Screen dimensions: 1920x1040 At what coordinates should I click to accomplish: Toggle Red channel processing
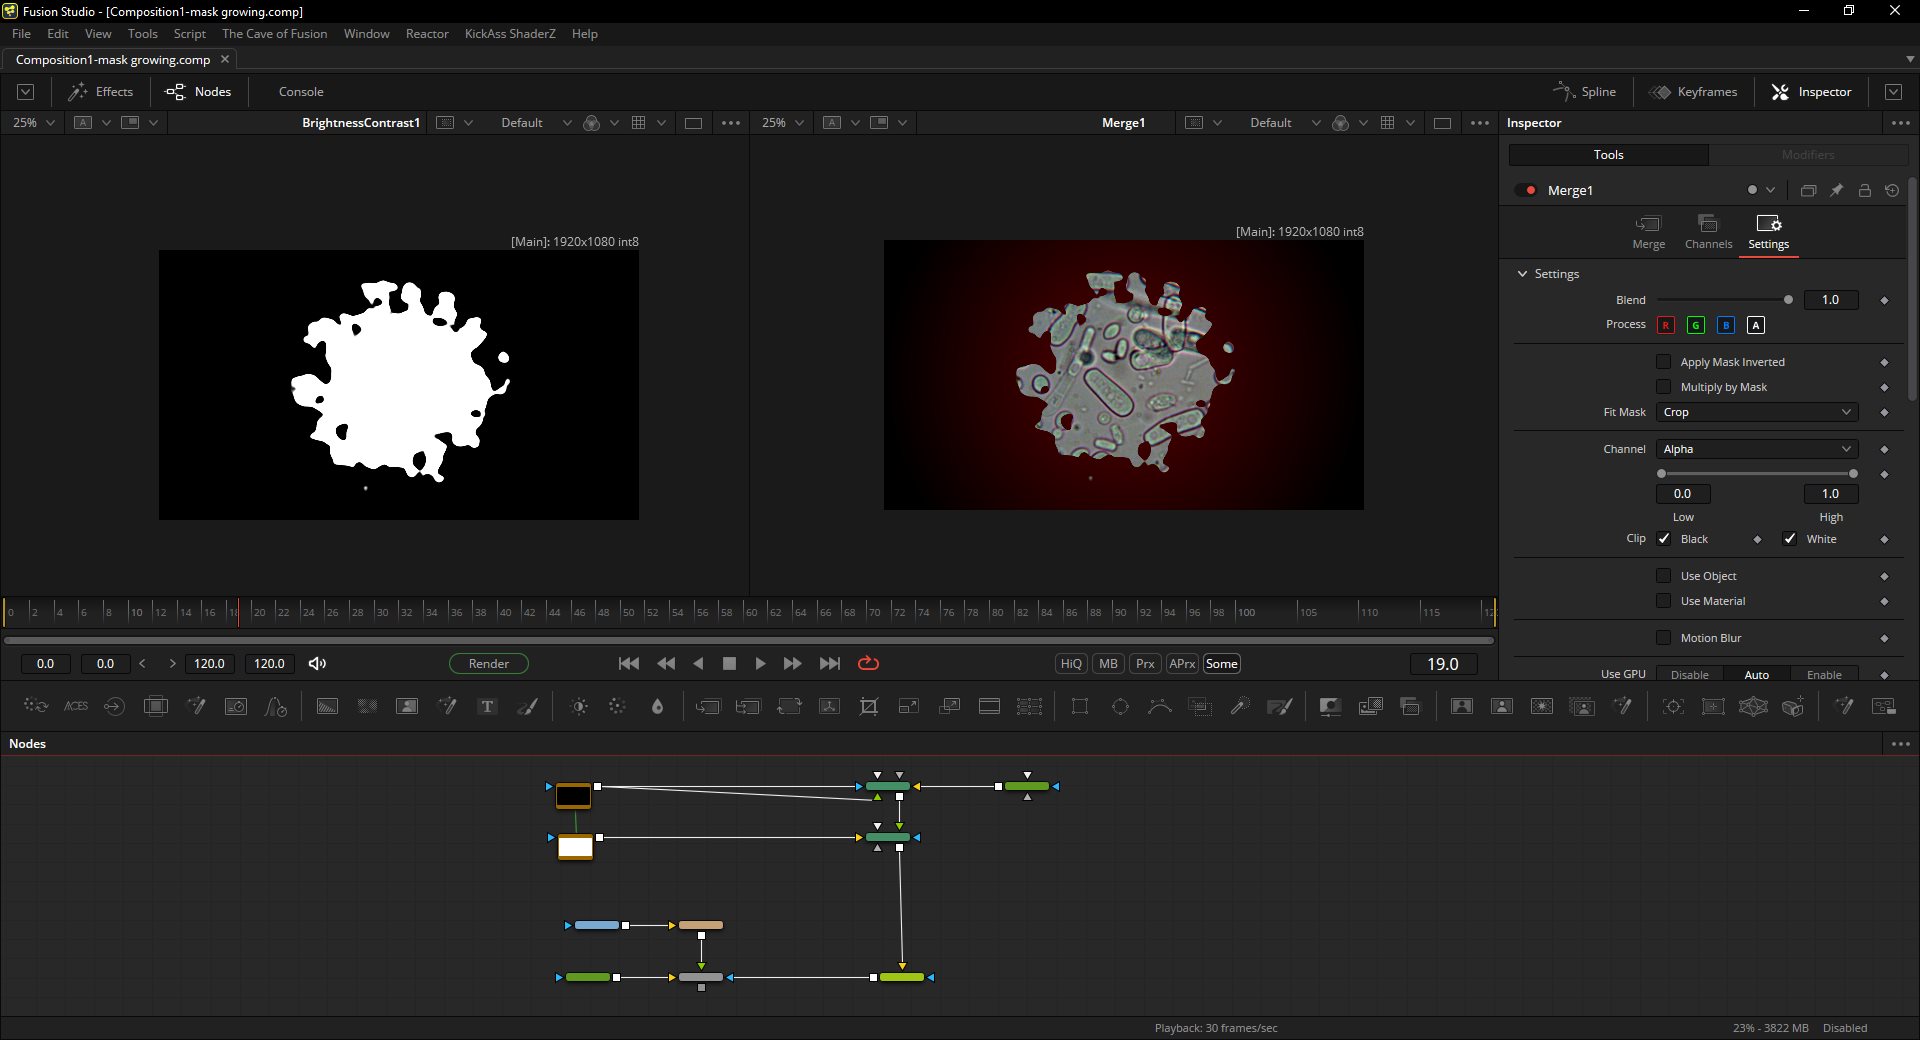(x=1666, y=325)
